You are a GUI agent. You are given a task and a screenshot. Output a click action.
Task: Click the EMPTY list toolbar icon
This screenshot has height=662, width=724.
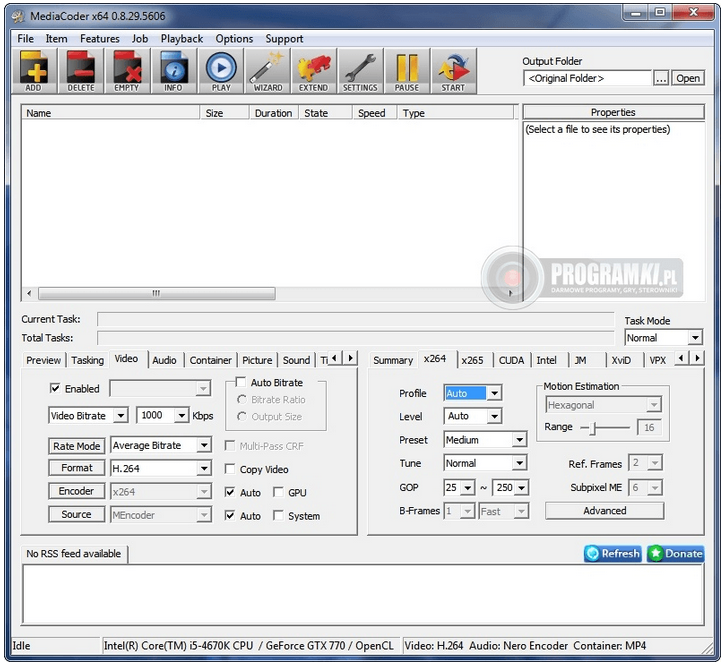127,71
